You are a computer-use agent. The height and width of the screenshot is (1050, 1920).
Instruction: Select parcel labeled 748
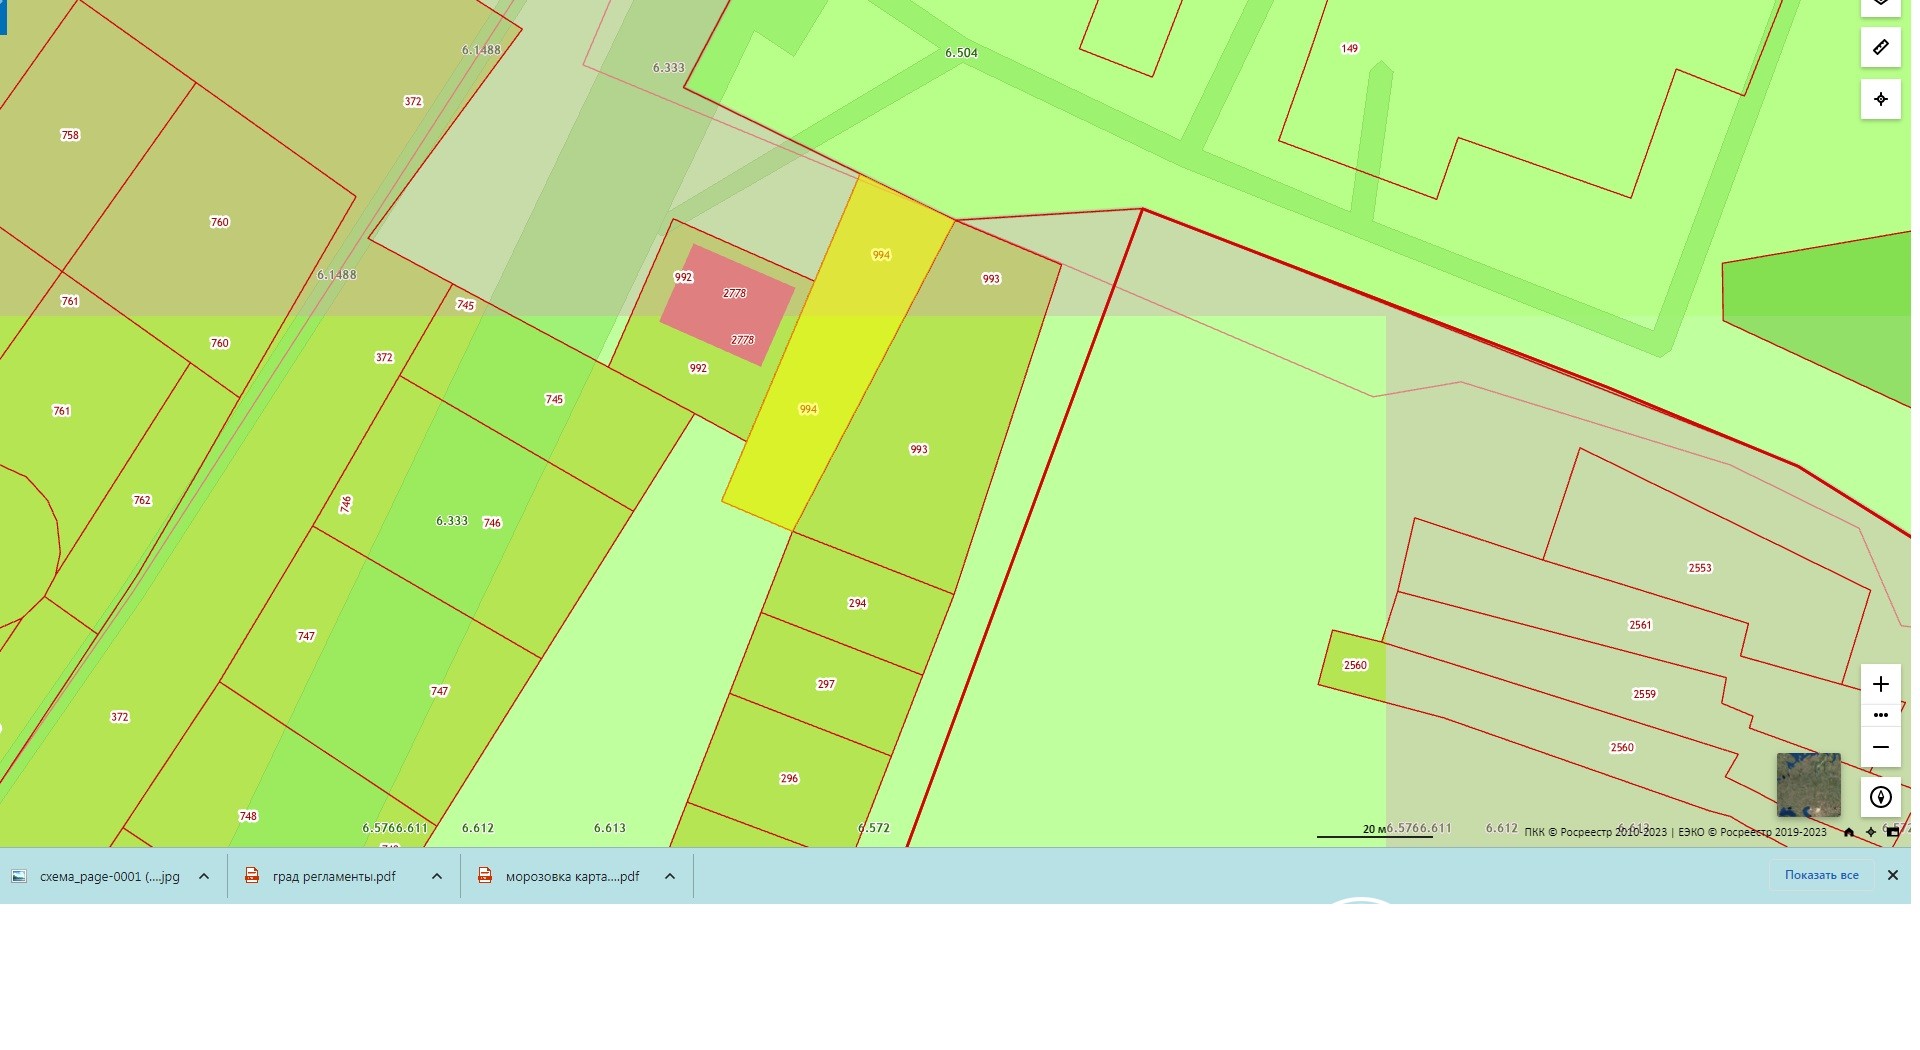(x=248, y=816)
